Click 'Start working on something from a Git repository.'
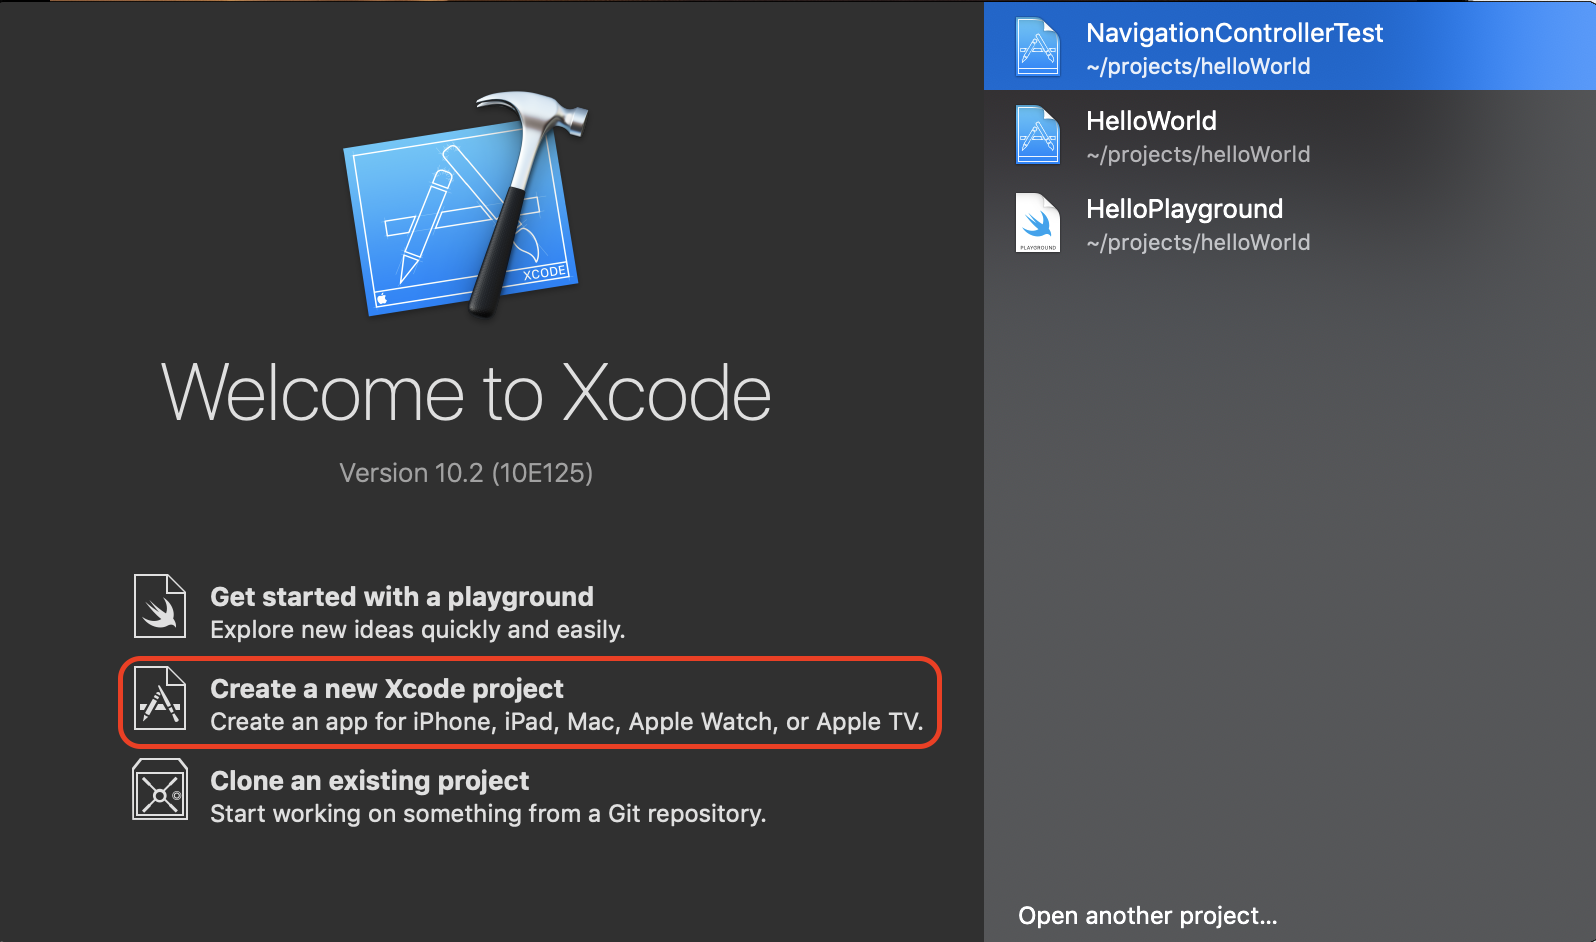Image resolution: width=1596 pixels, height=942 pixels. click(x=488, y=814)
